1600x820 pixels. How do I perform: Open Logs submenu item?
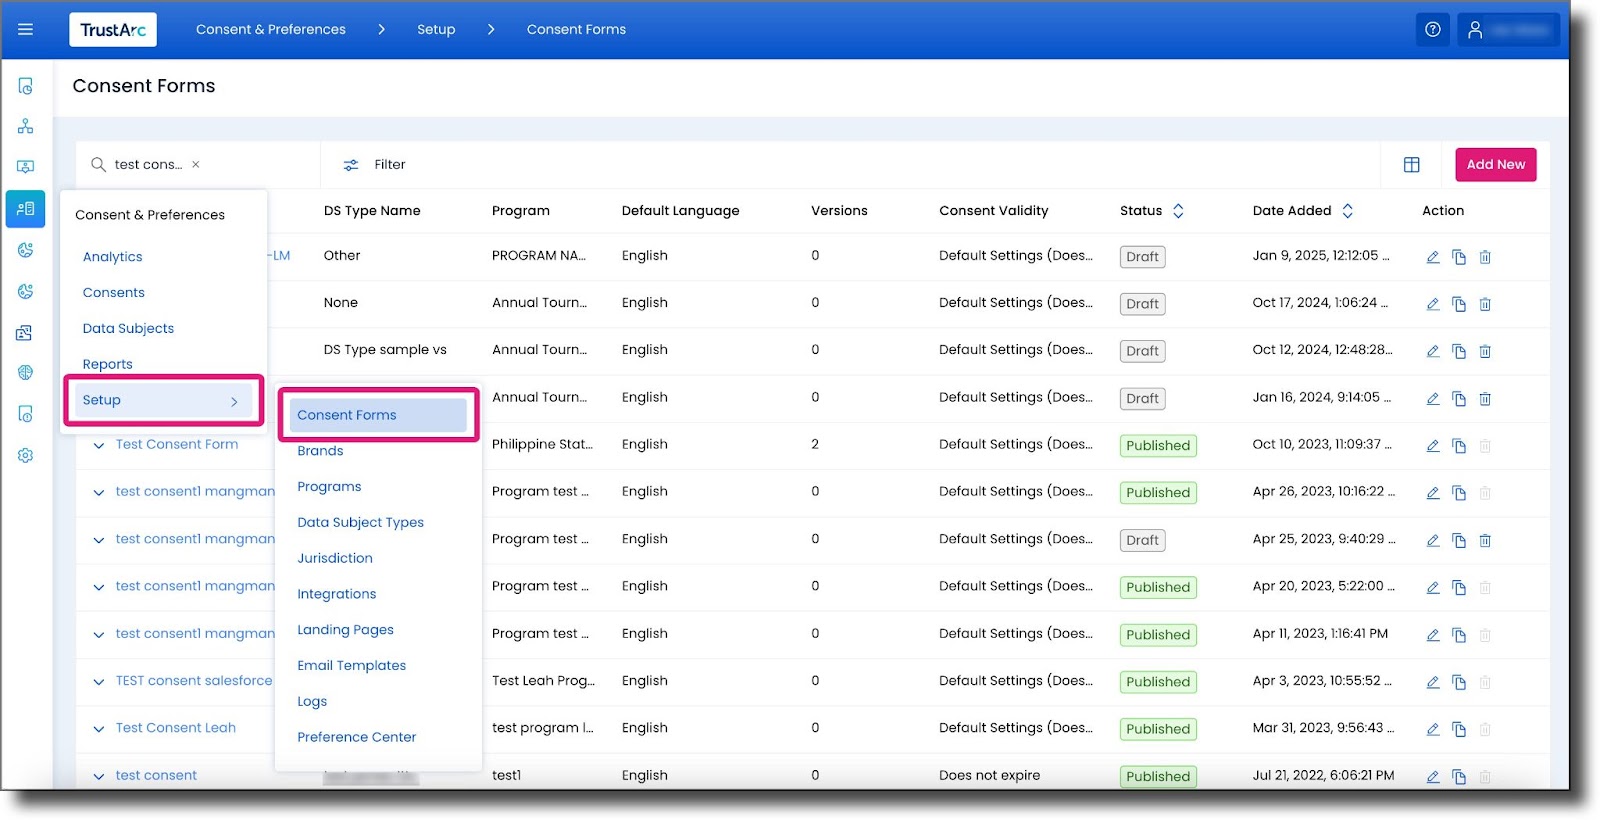coord(312,702)
